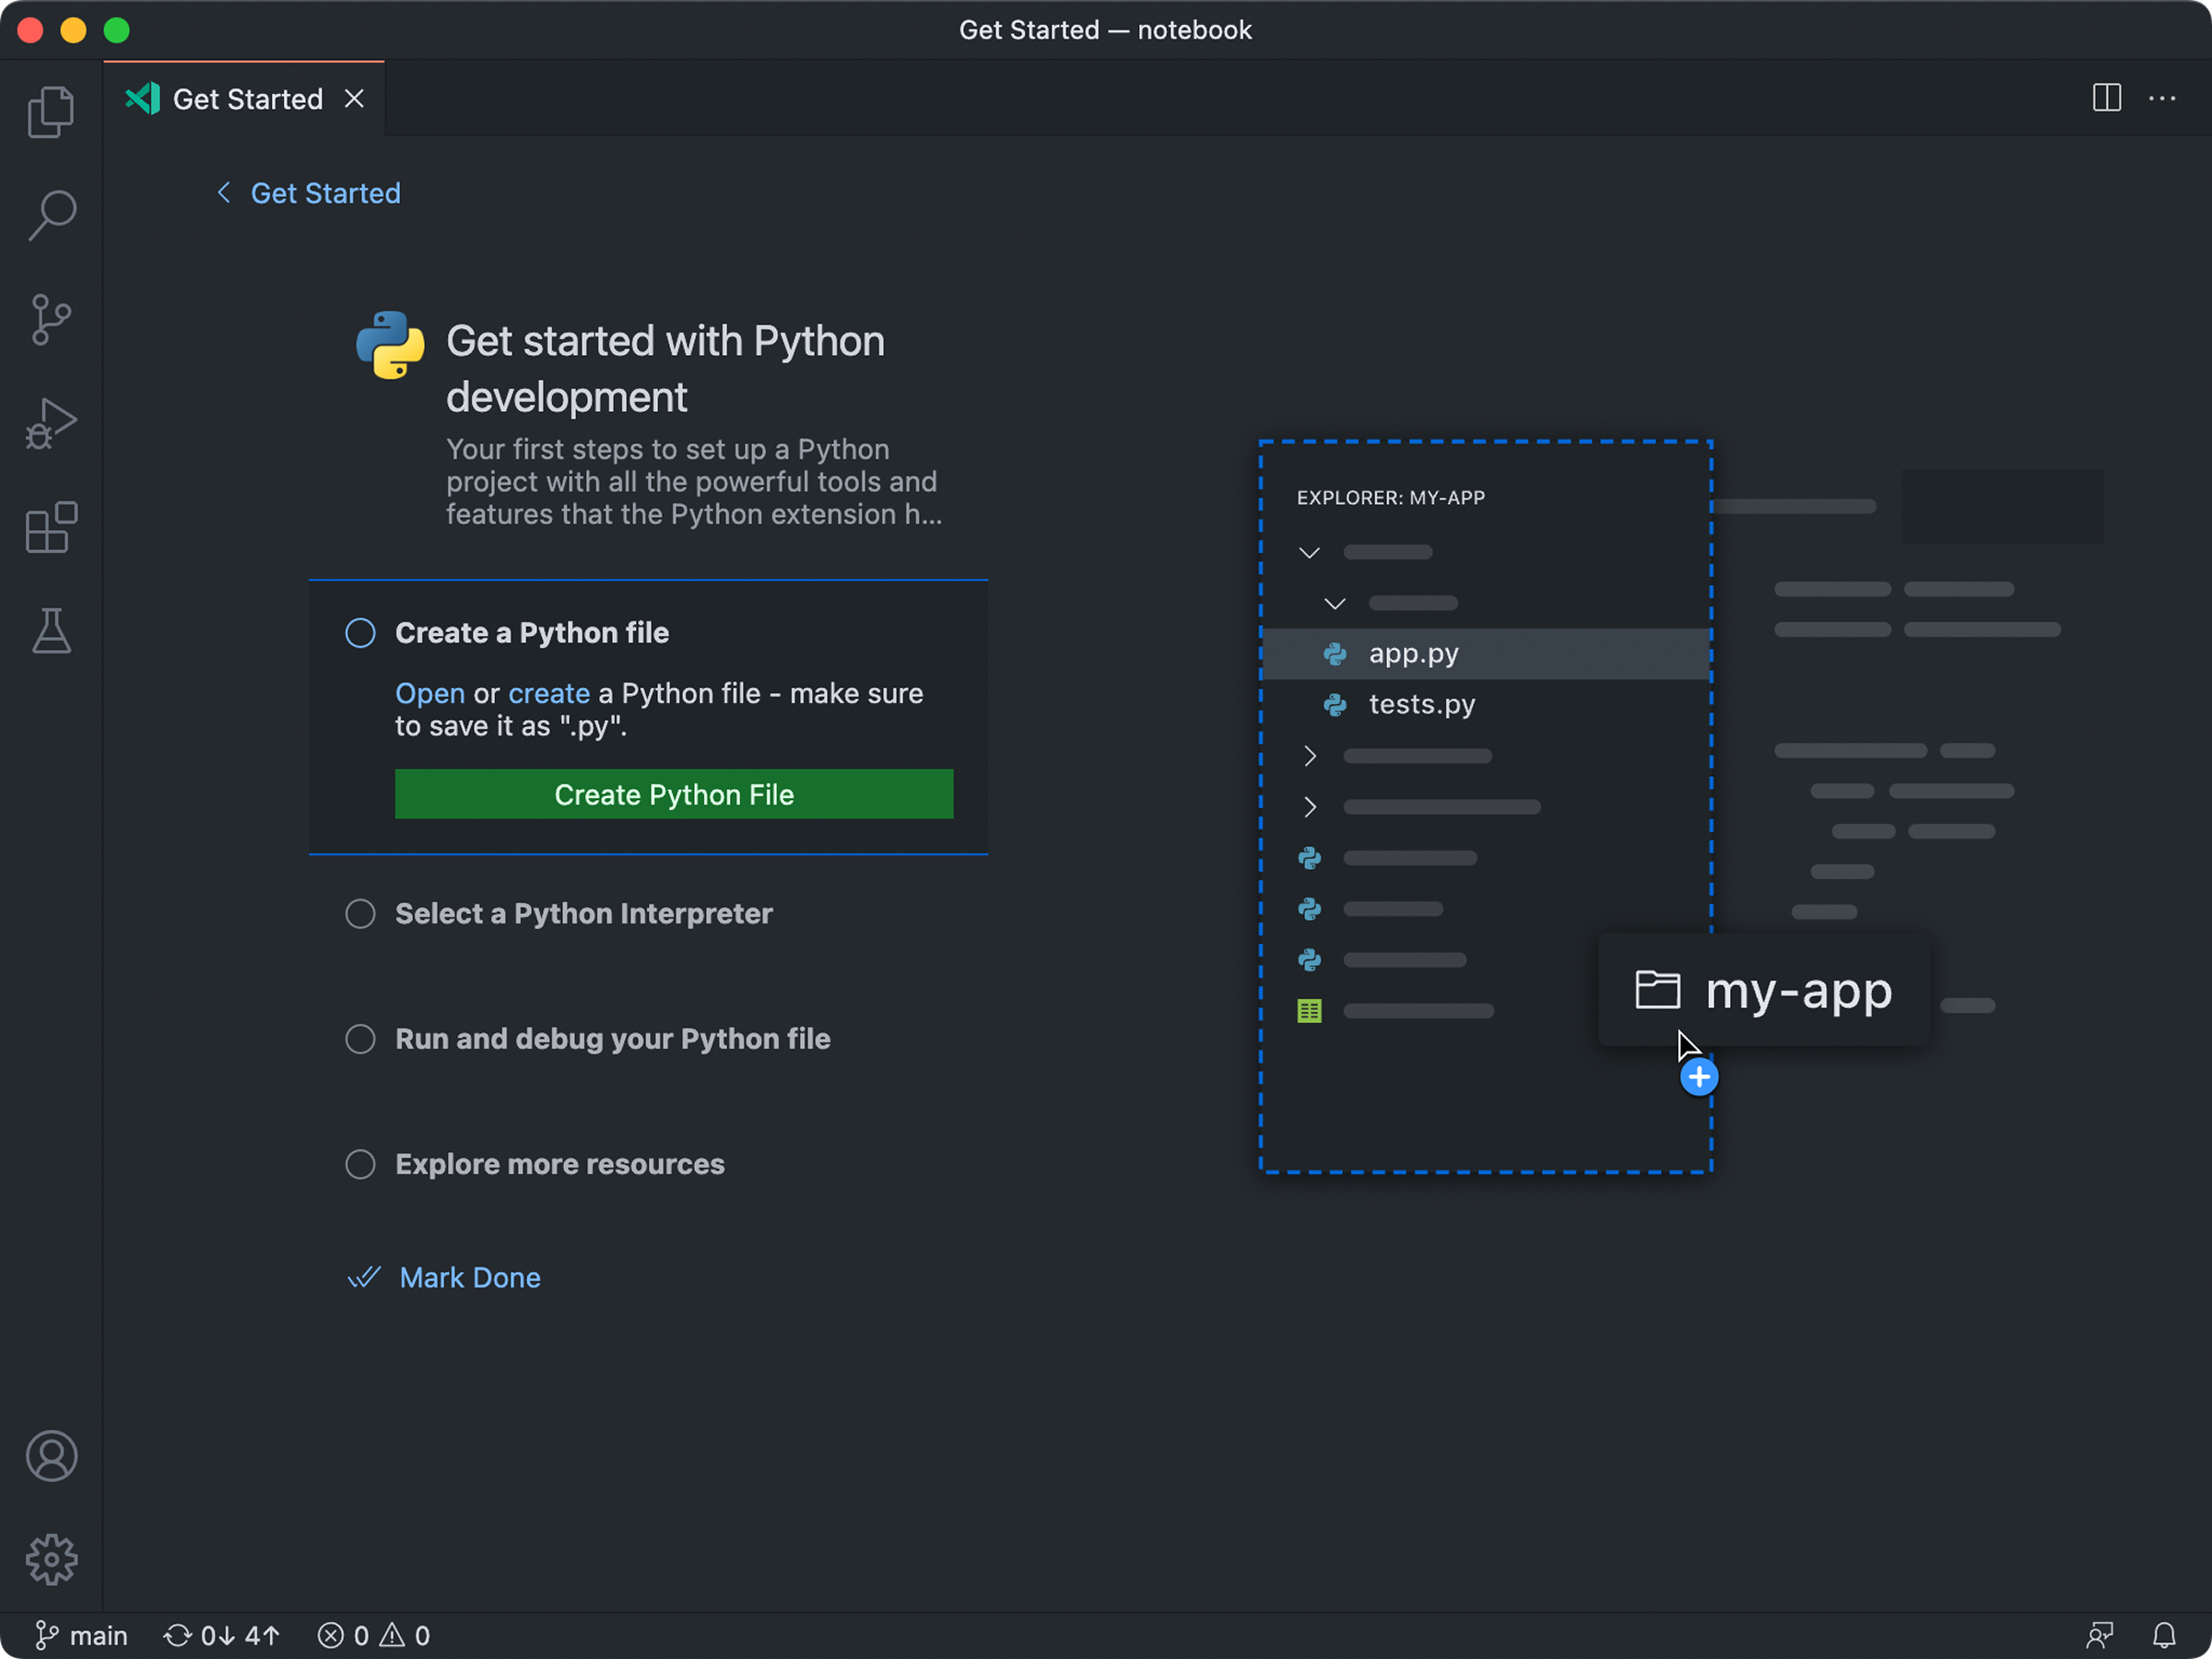Open the Explorer view in activity bar
Image resolution: width=2212 pixels, height=1659 pixels.
coord(51,111)
